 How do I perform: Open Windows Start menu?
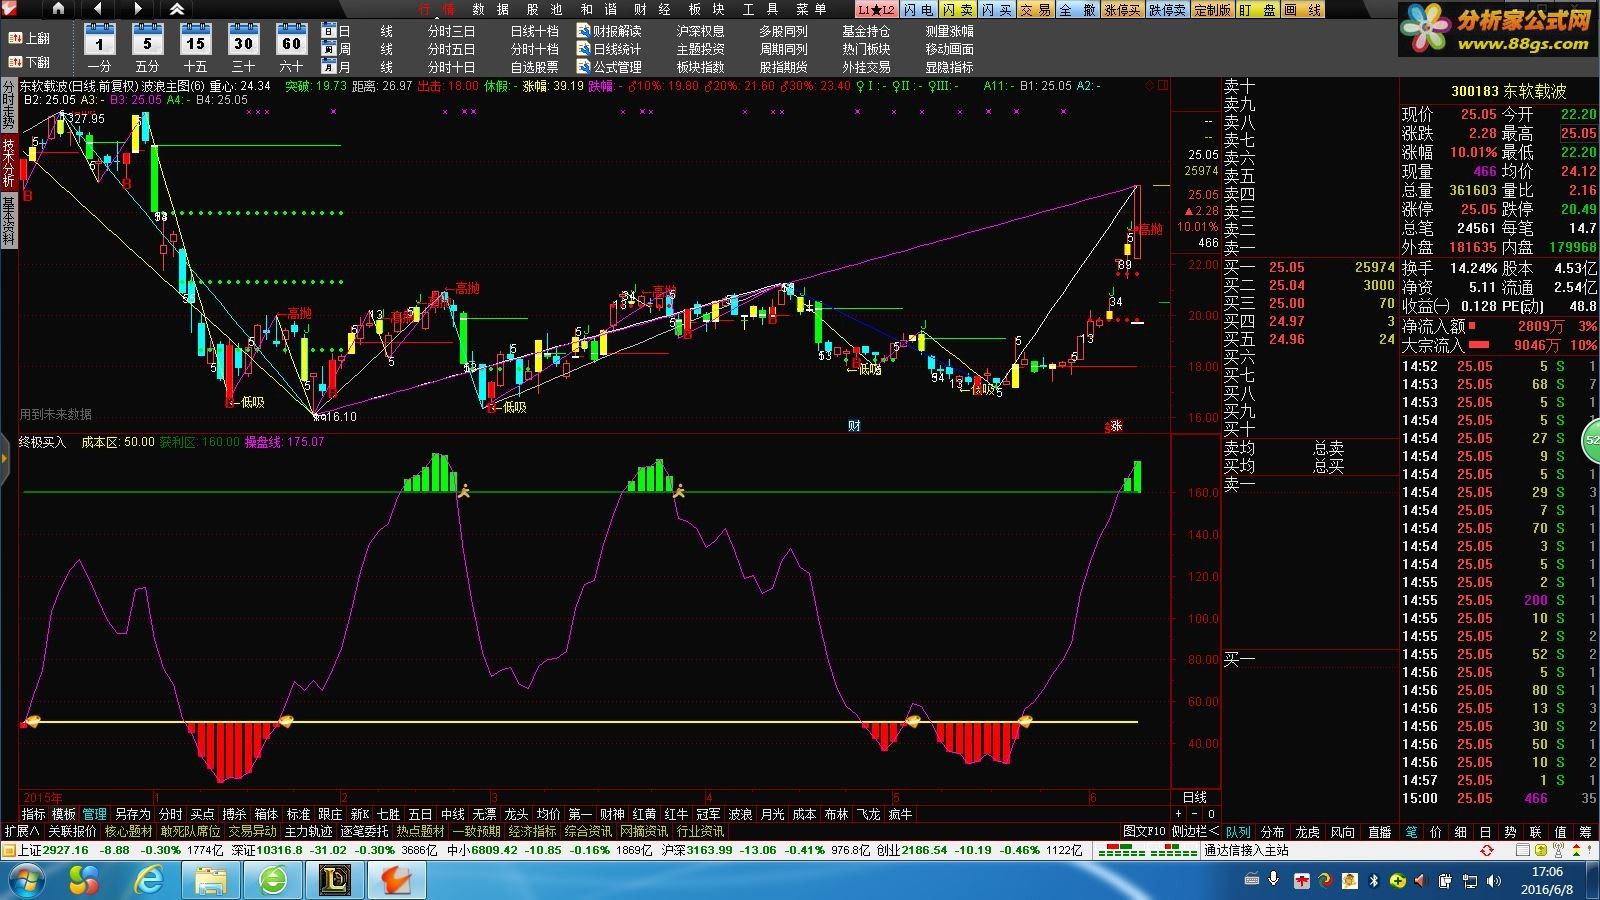[x=25, y=881]
